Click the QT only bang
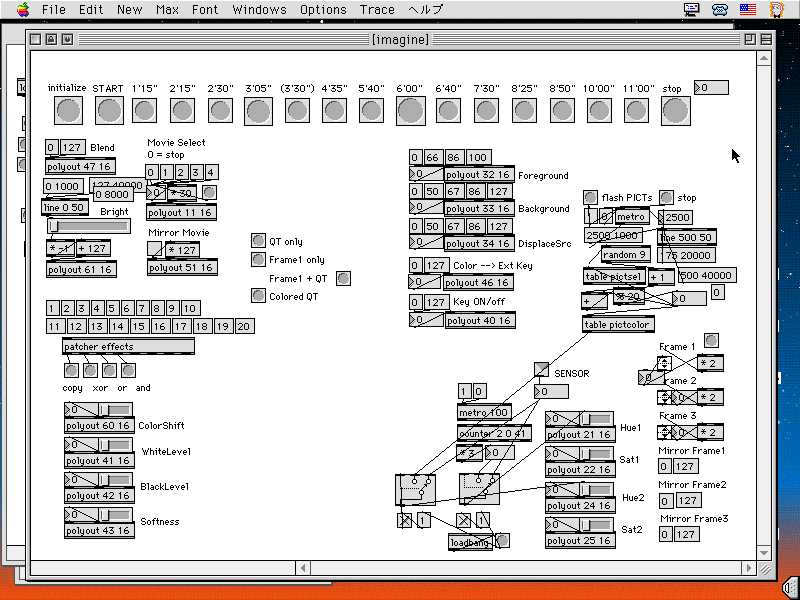Viewport: 800px width, 600px height. pyautogui.click(x=258, y=240)
